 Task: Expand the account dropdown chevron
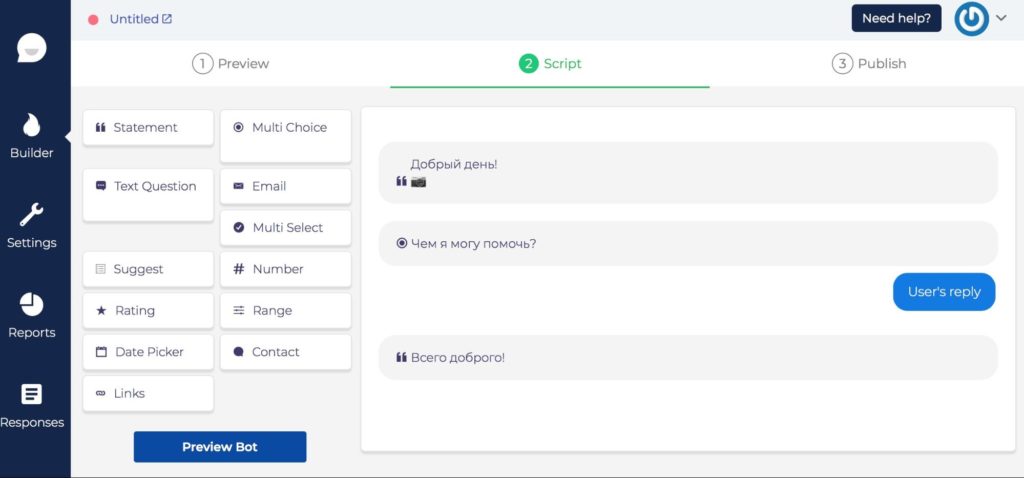coord(1001,18)
